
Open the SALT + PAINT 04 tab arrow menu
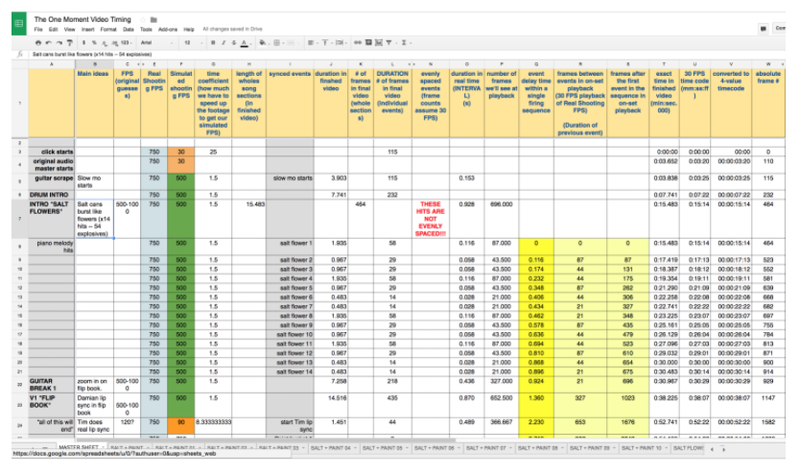pos(355,448)
